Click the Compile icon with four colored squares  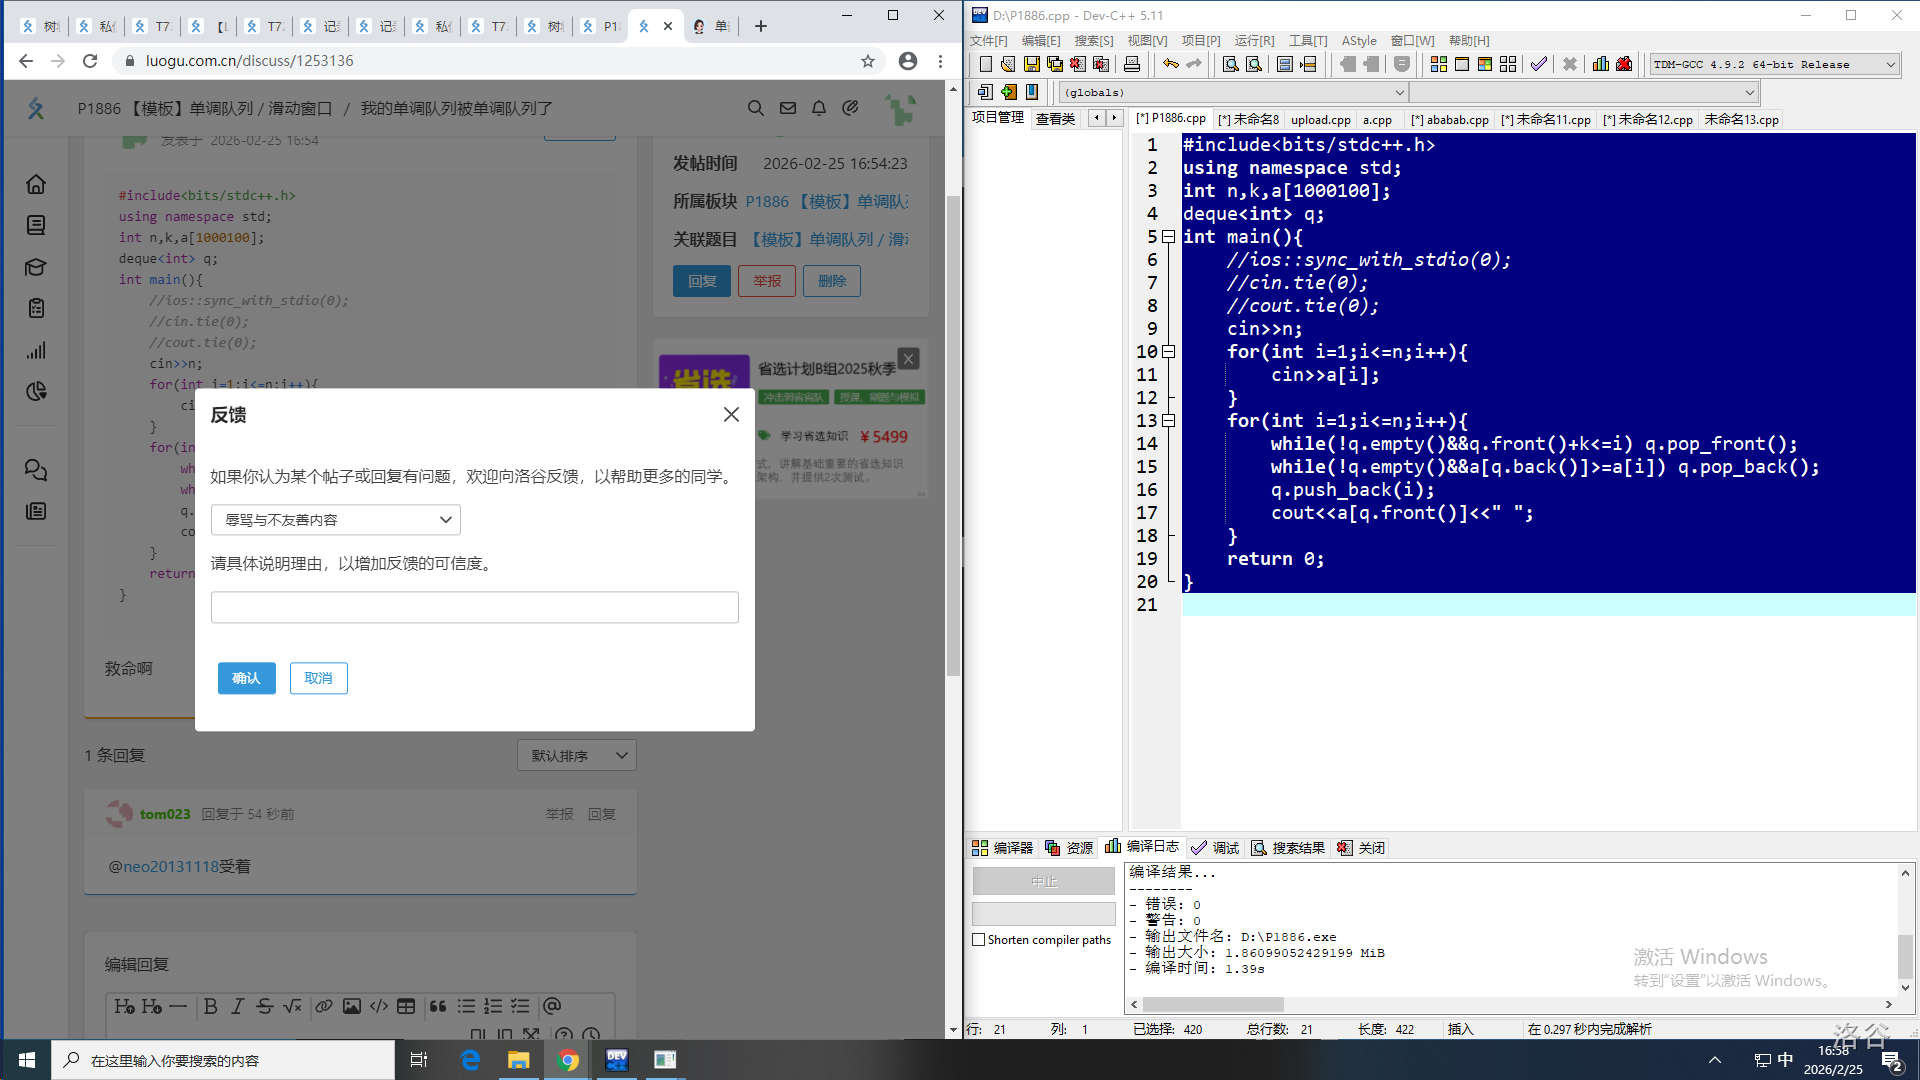(x=1438, y=64)
